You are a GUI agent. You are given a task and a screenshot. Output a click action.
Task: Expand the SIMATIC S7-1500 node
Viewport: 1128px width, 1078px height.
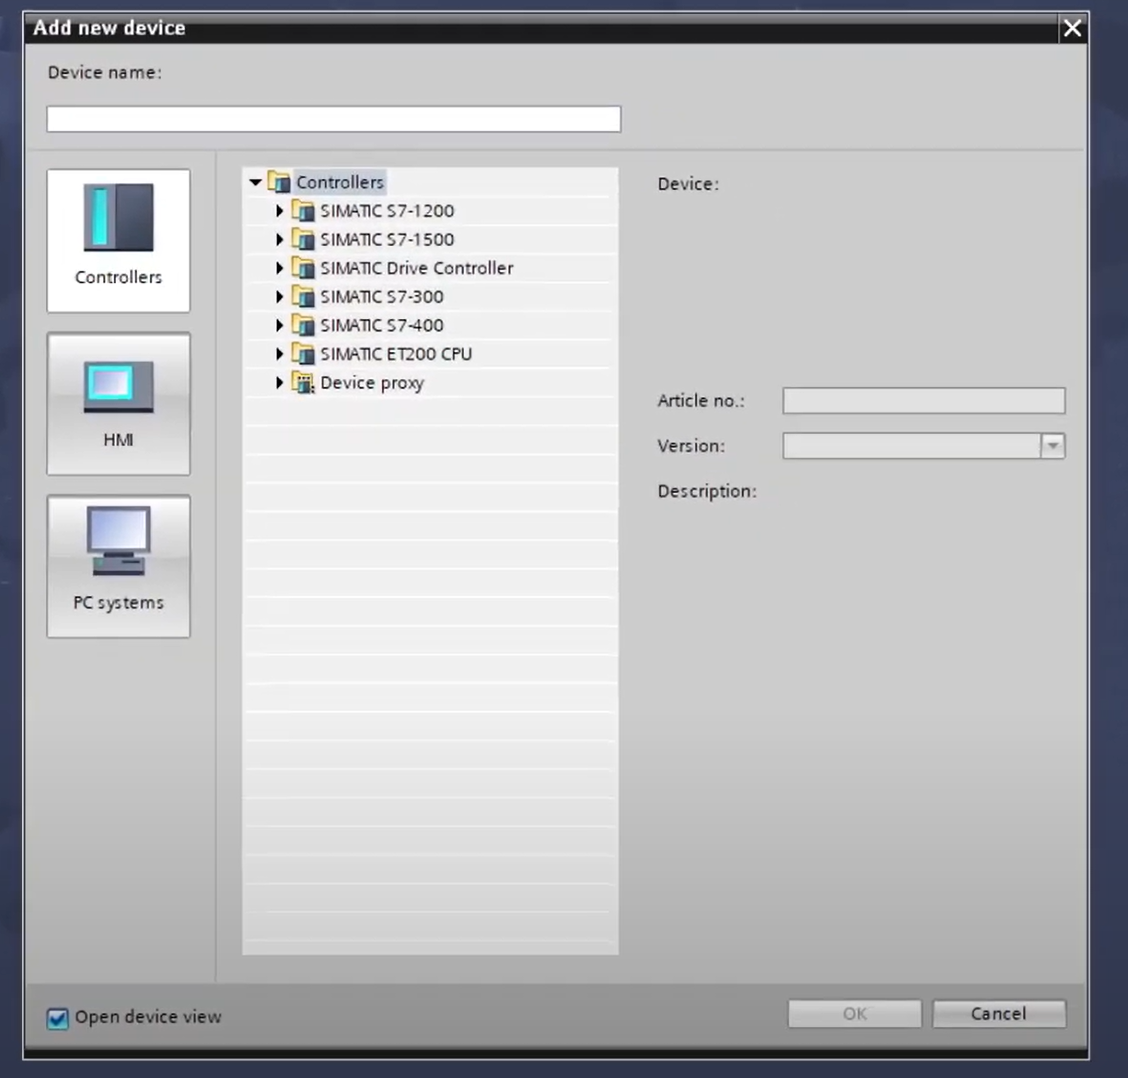280,240
